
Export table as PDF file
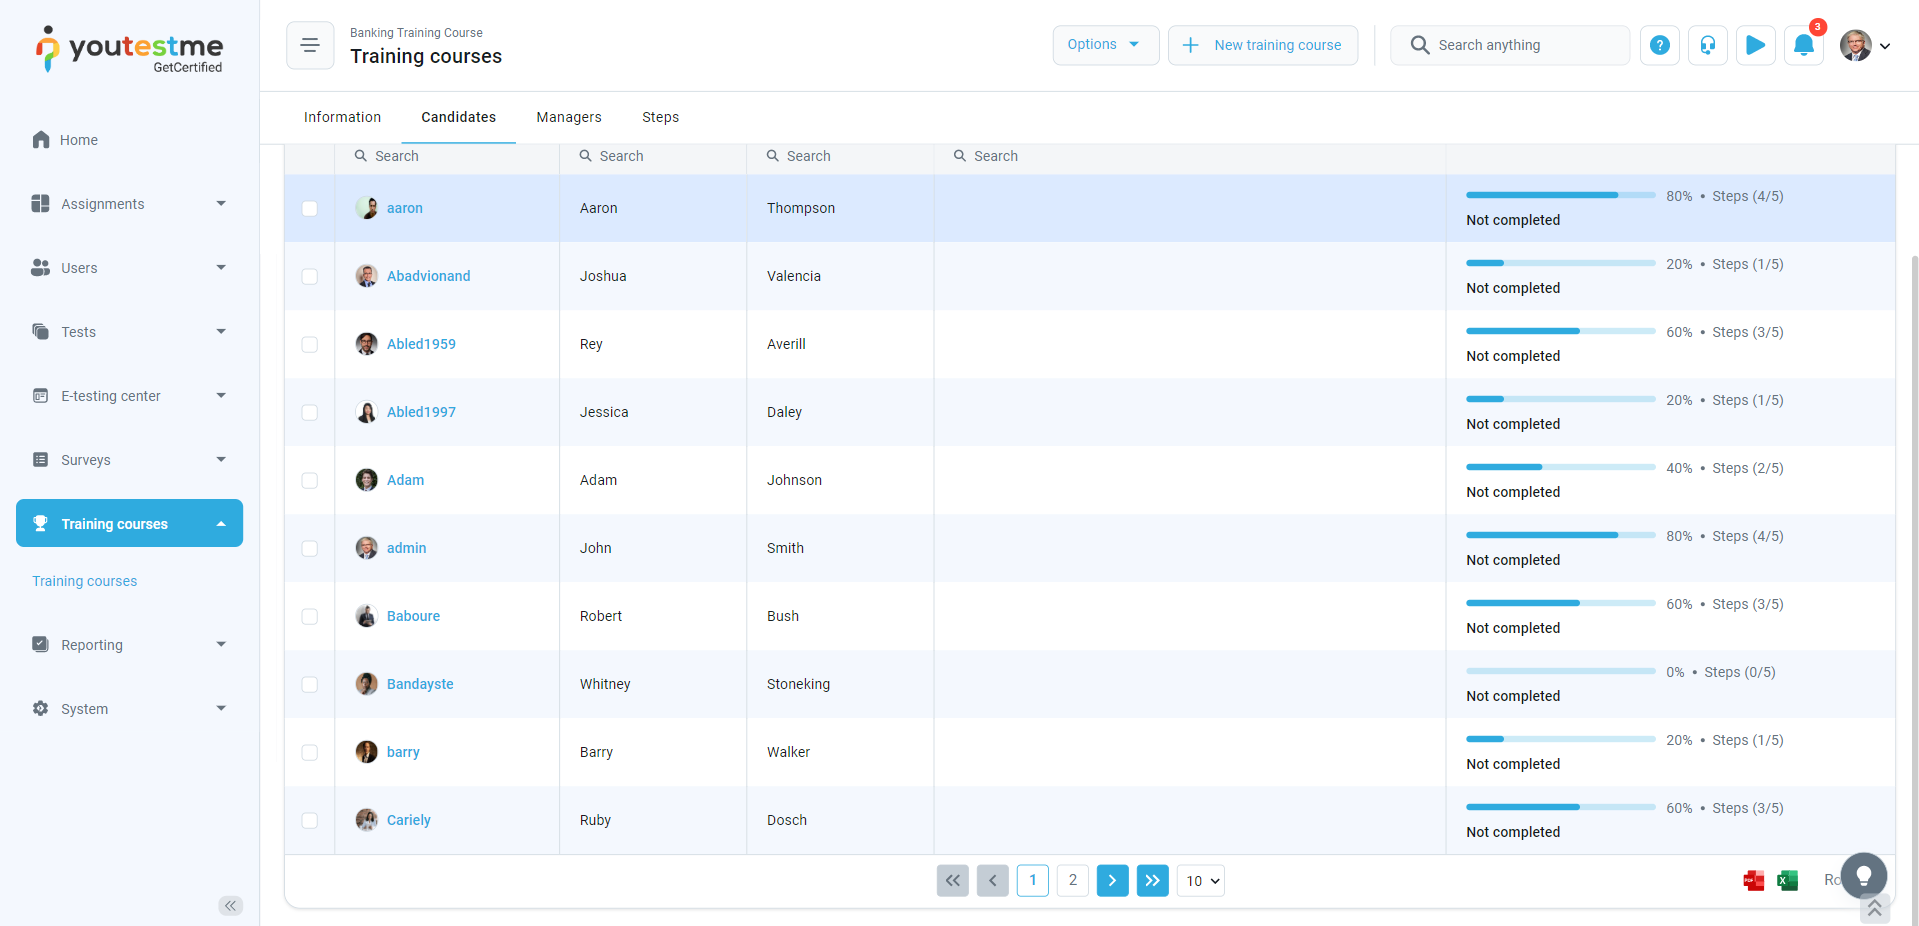[1753, 880]
